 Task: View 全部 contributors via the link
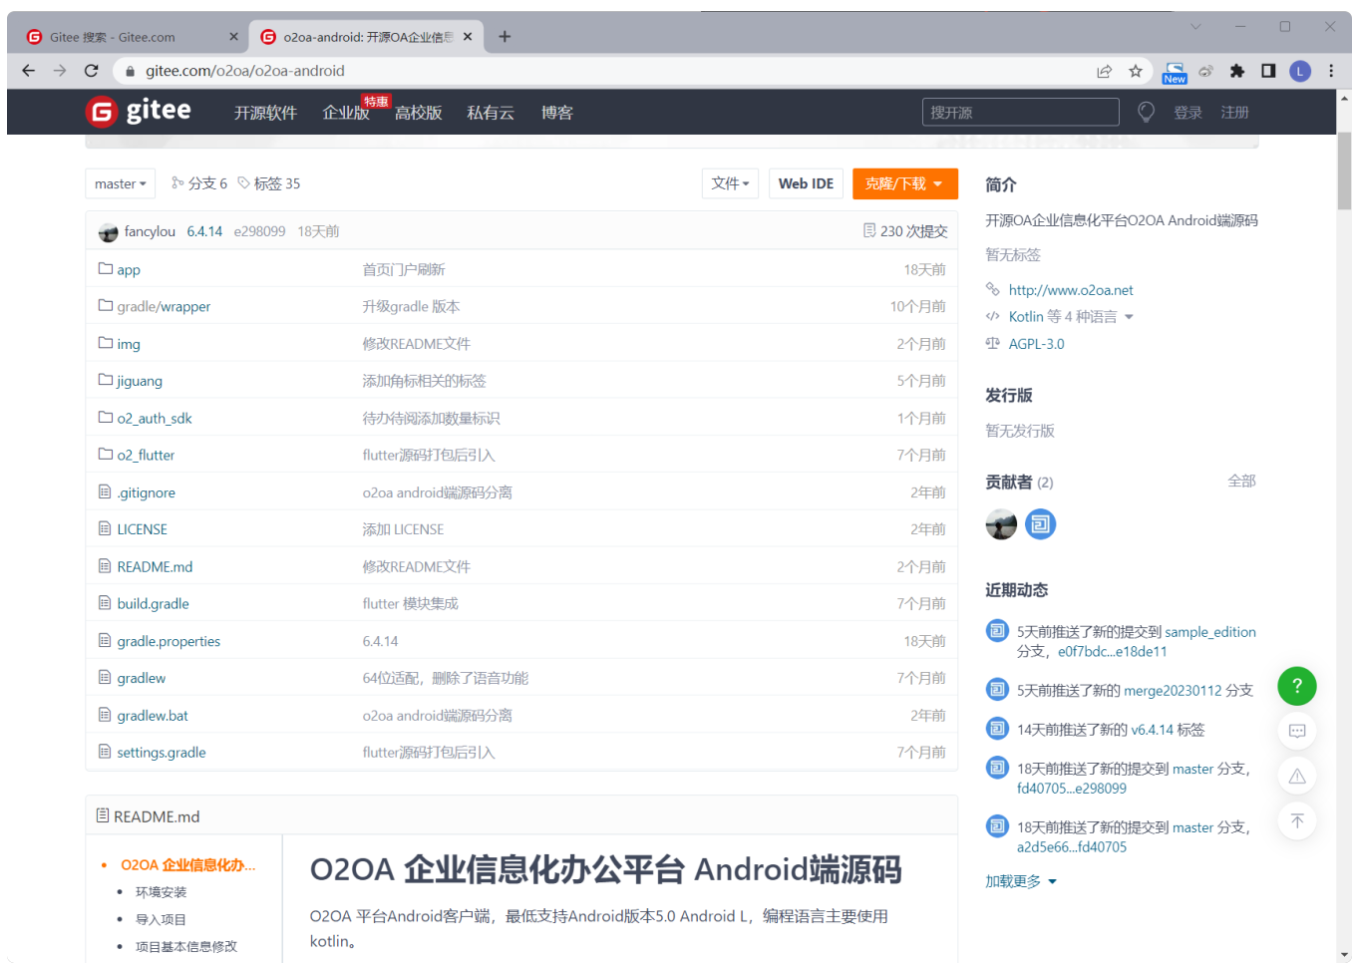(1242, 480)
